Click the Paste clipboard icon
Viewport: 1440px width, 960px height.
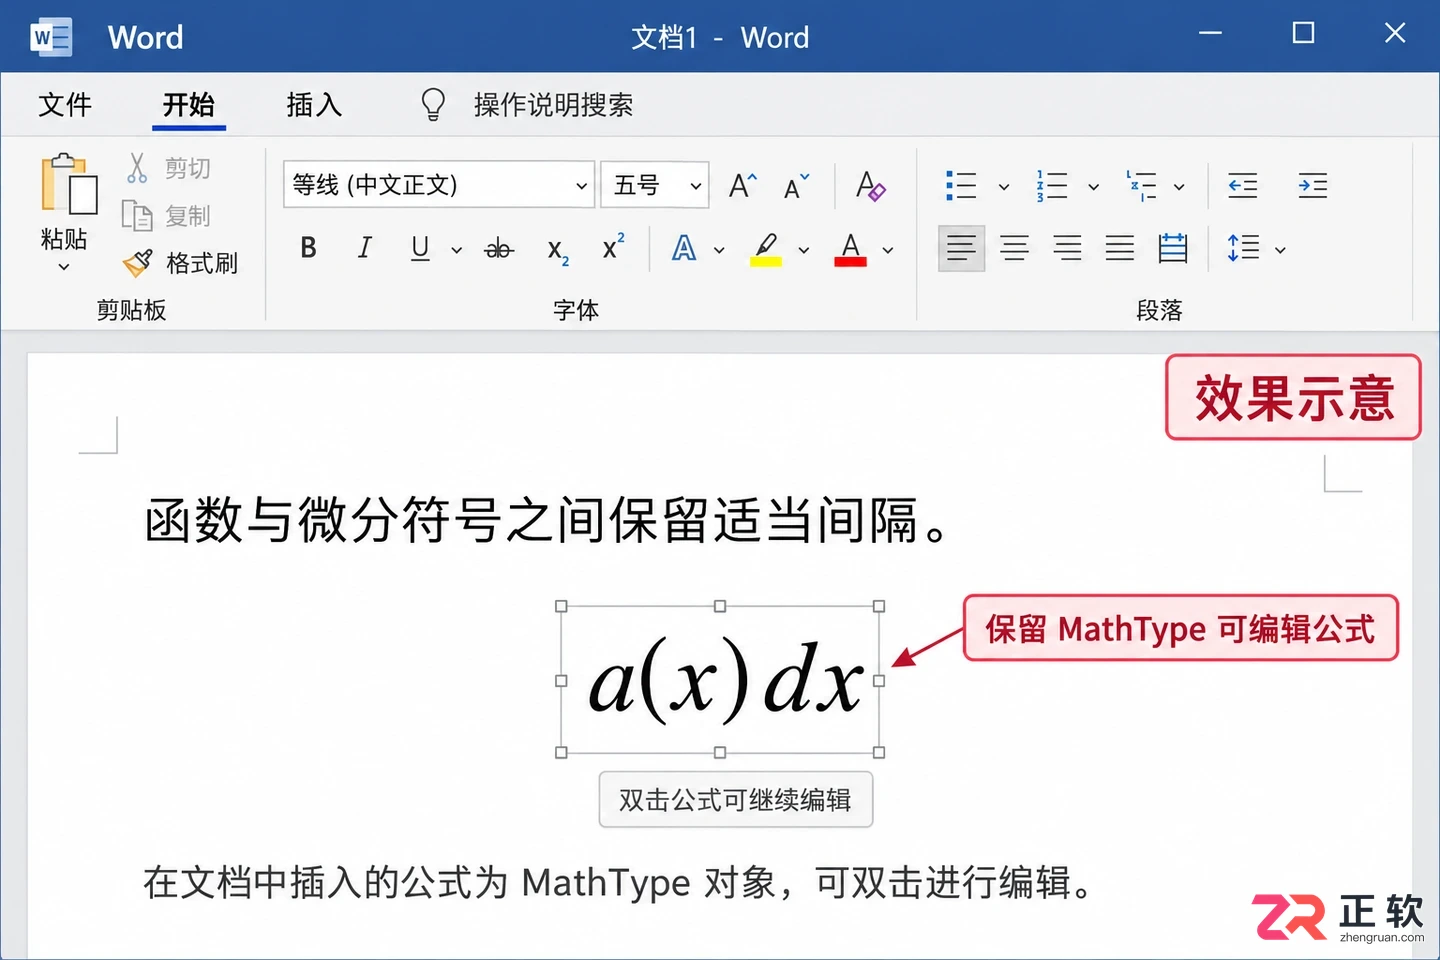(x=68, y=184)
